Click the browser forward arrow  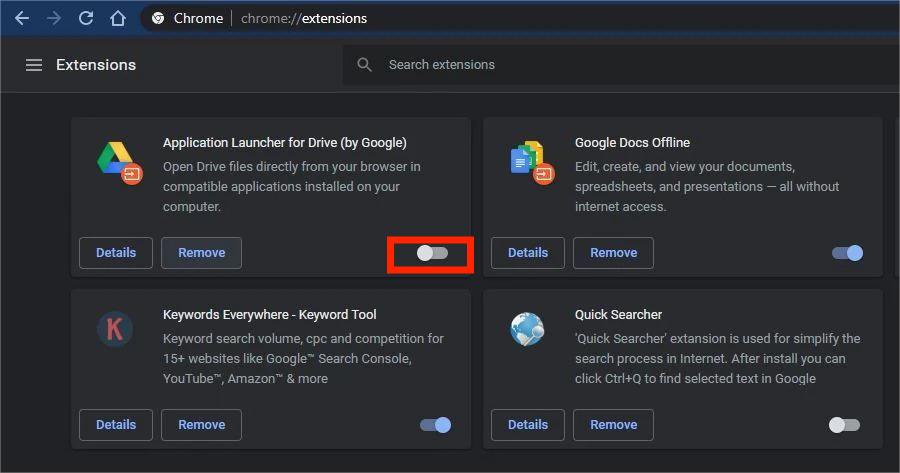(x=54, y=18)
